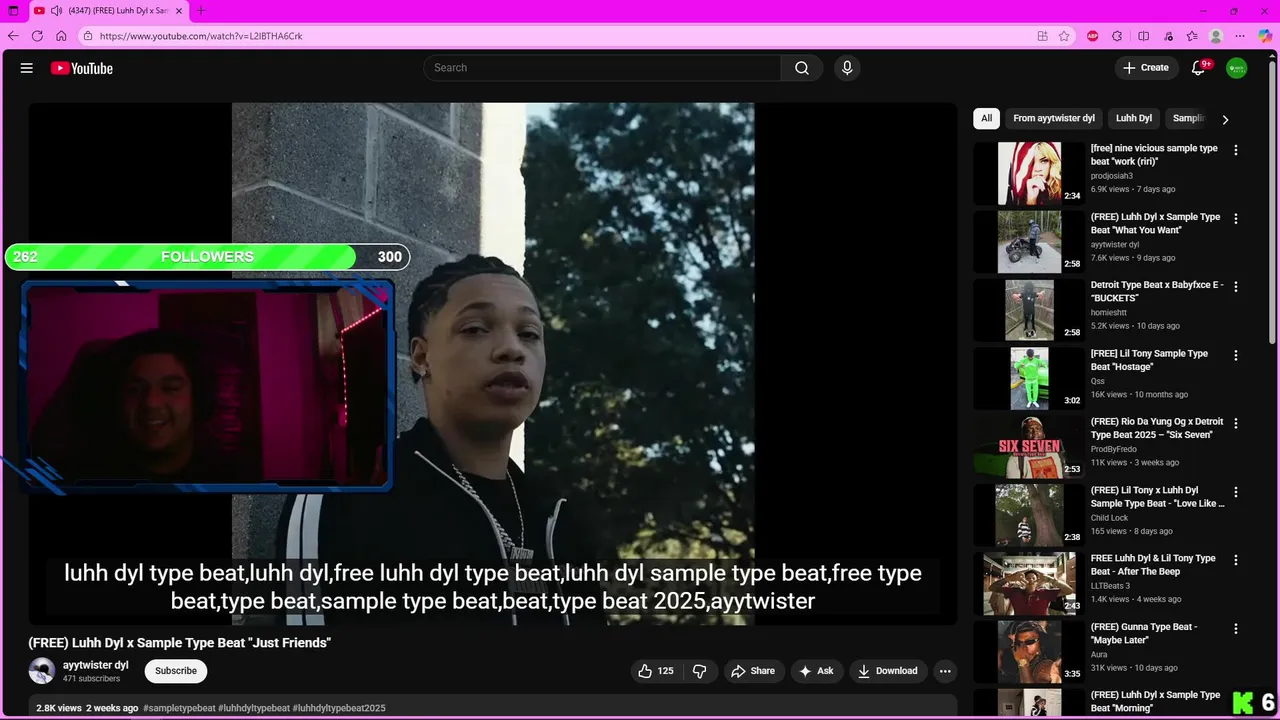Open menu for "After The Beep" video
The width and height of the screenshot is (1280, 720).
[1236, 560]
